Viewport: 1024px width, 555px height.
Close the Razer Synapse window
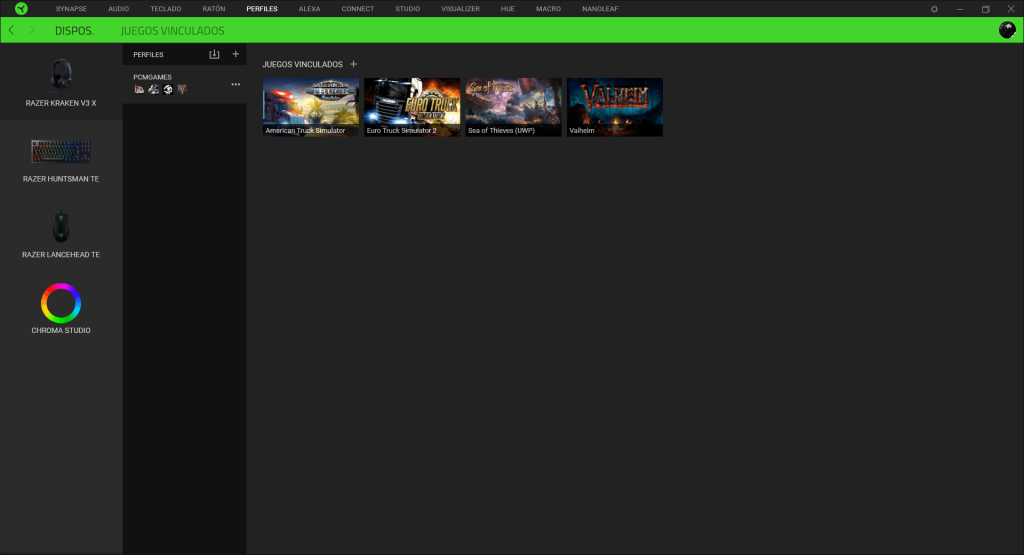[1011, 9]
